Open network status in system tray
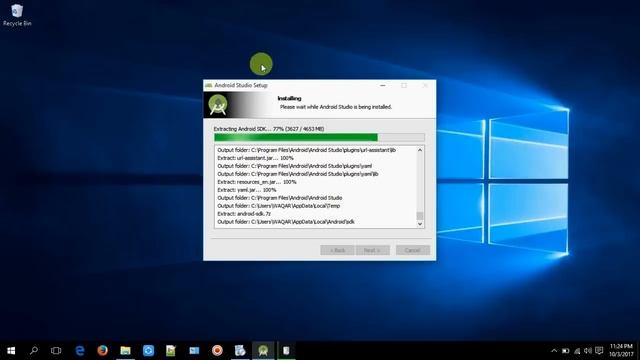The image size is (640, 360). 577,351
